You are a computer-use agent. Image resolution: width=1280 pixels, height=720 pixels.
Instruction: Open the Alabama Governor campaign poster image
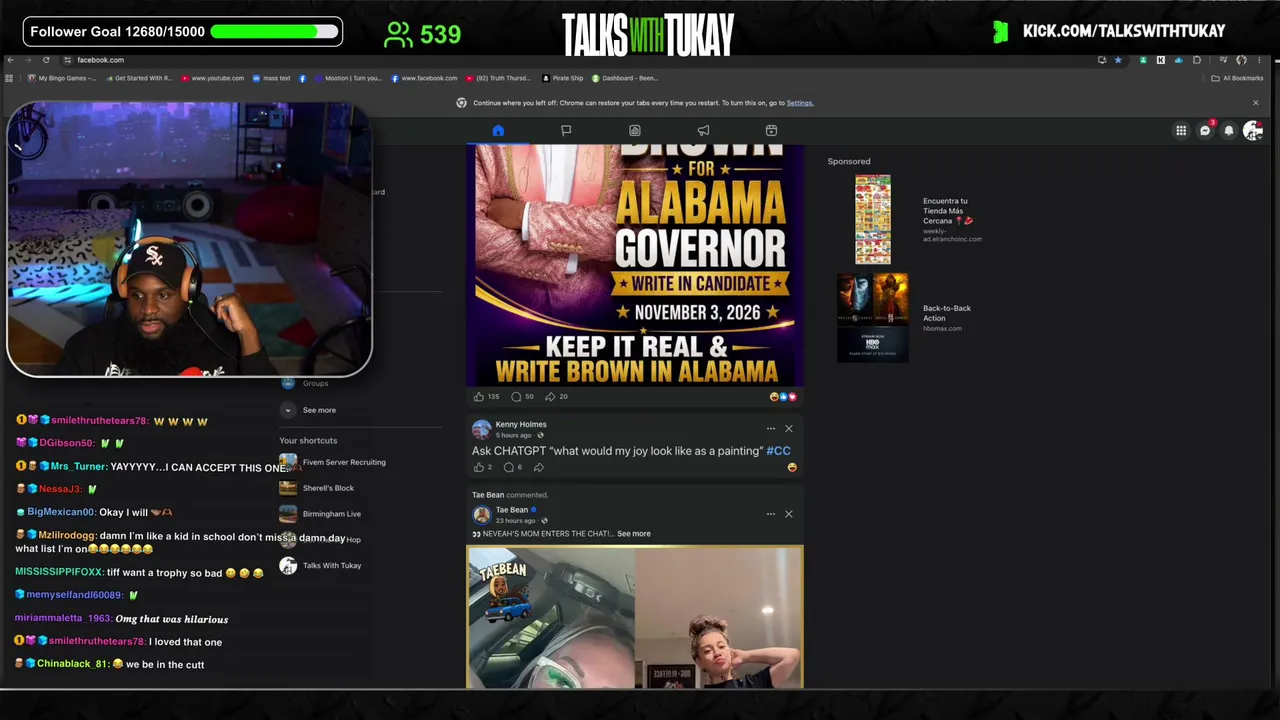click(635, 265)
